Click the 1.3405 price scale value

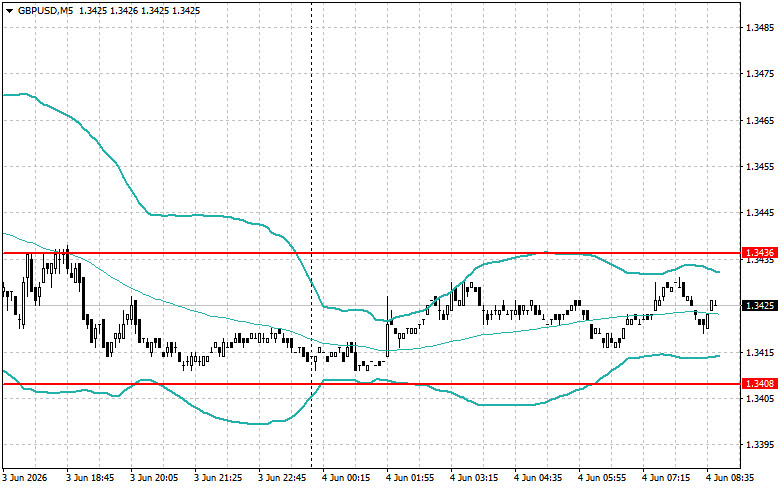[x=760, y=398]
